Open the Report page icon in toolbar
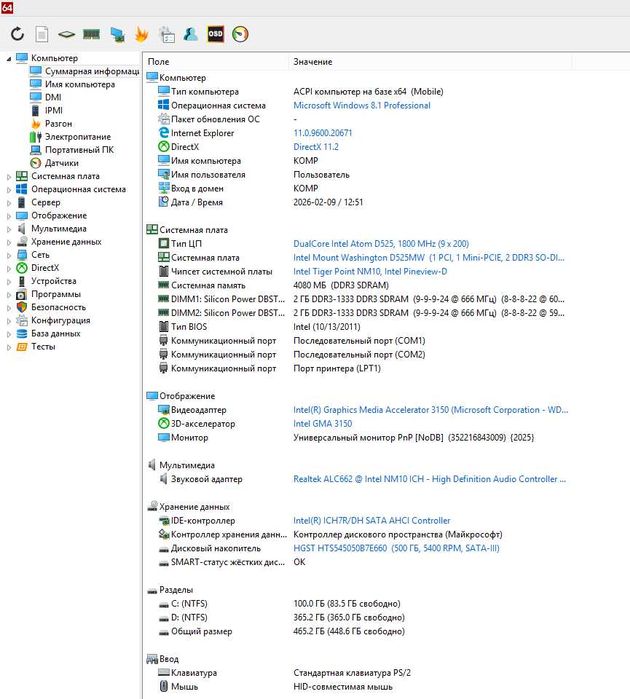This screenshot has height=699, width=630. (42, 34)
